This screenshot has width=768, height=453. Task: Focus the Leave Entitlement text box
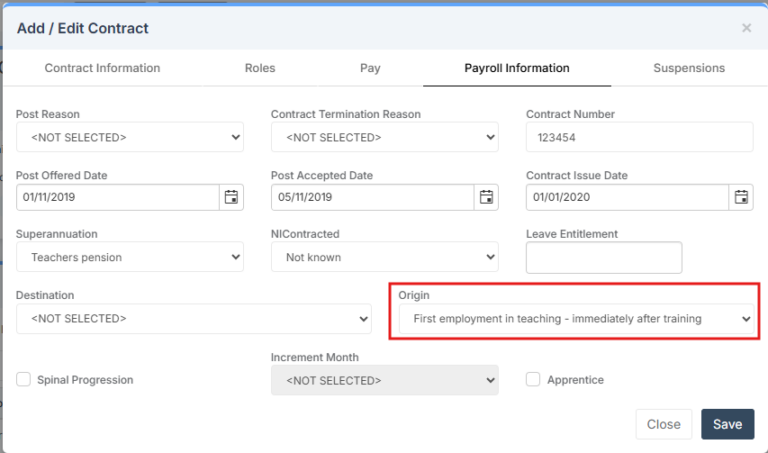(603, 257)
